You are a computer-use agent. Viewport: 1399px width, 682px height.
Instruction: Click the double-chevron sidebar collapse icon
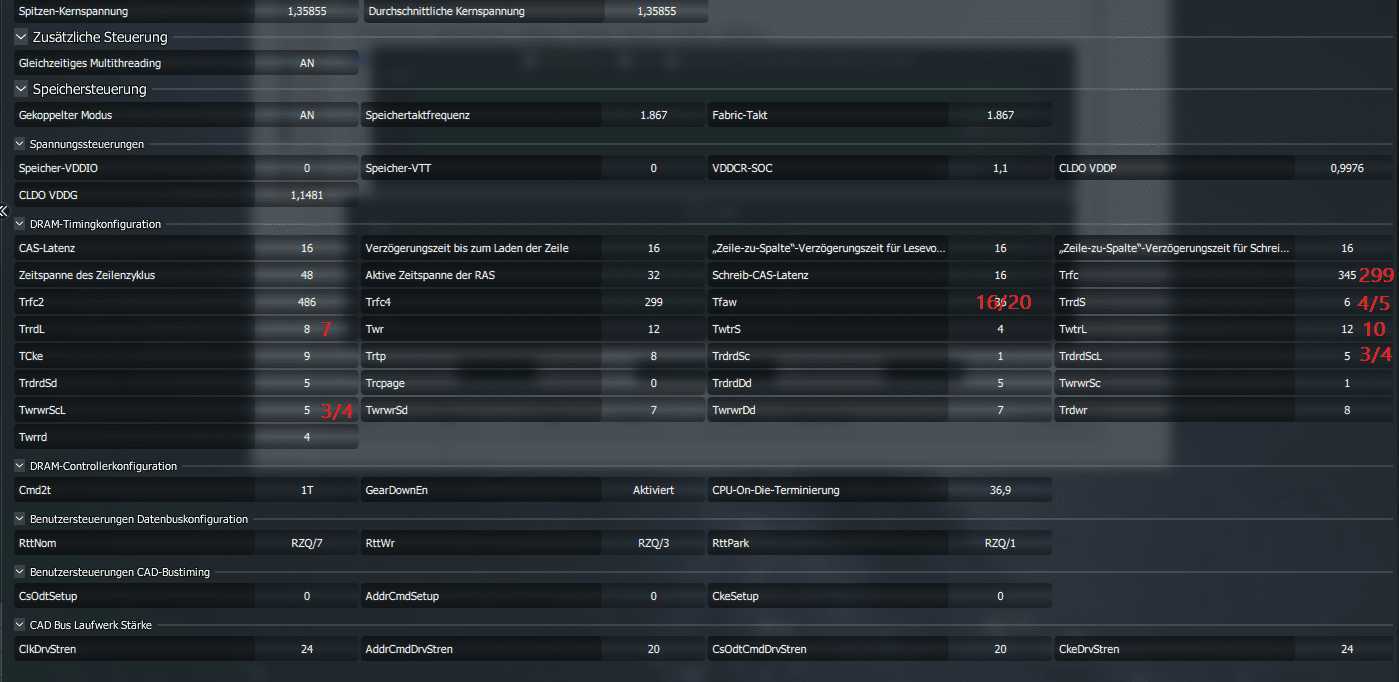tap(5, 211)
